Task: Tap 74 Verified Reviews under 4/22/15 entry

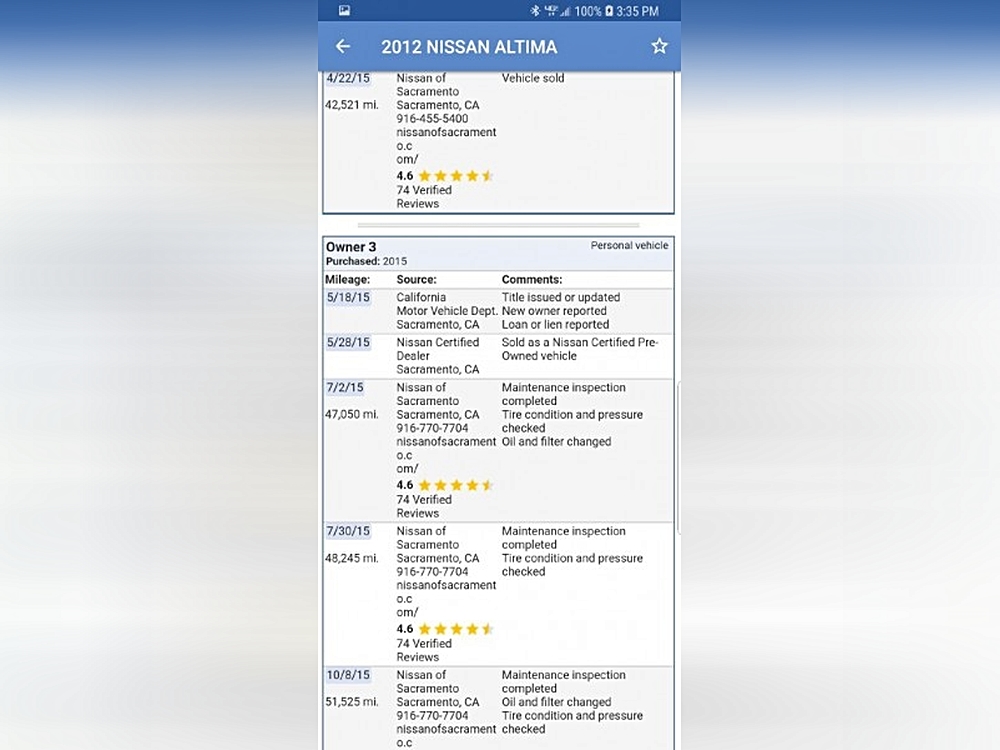Action: tap(423, 197)
